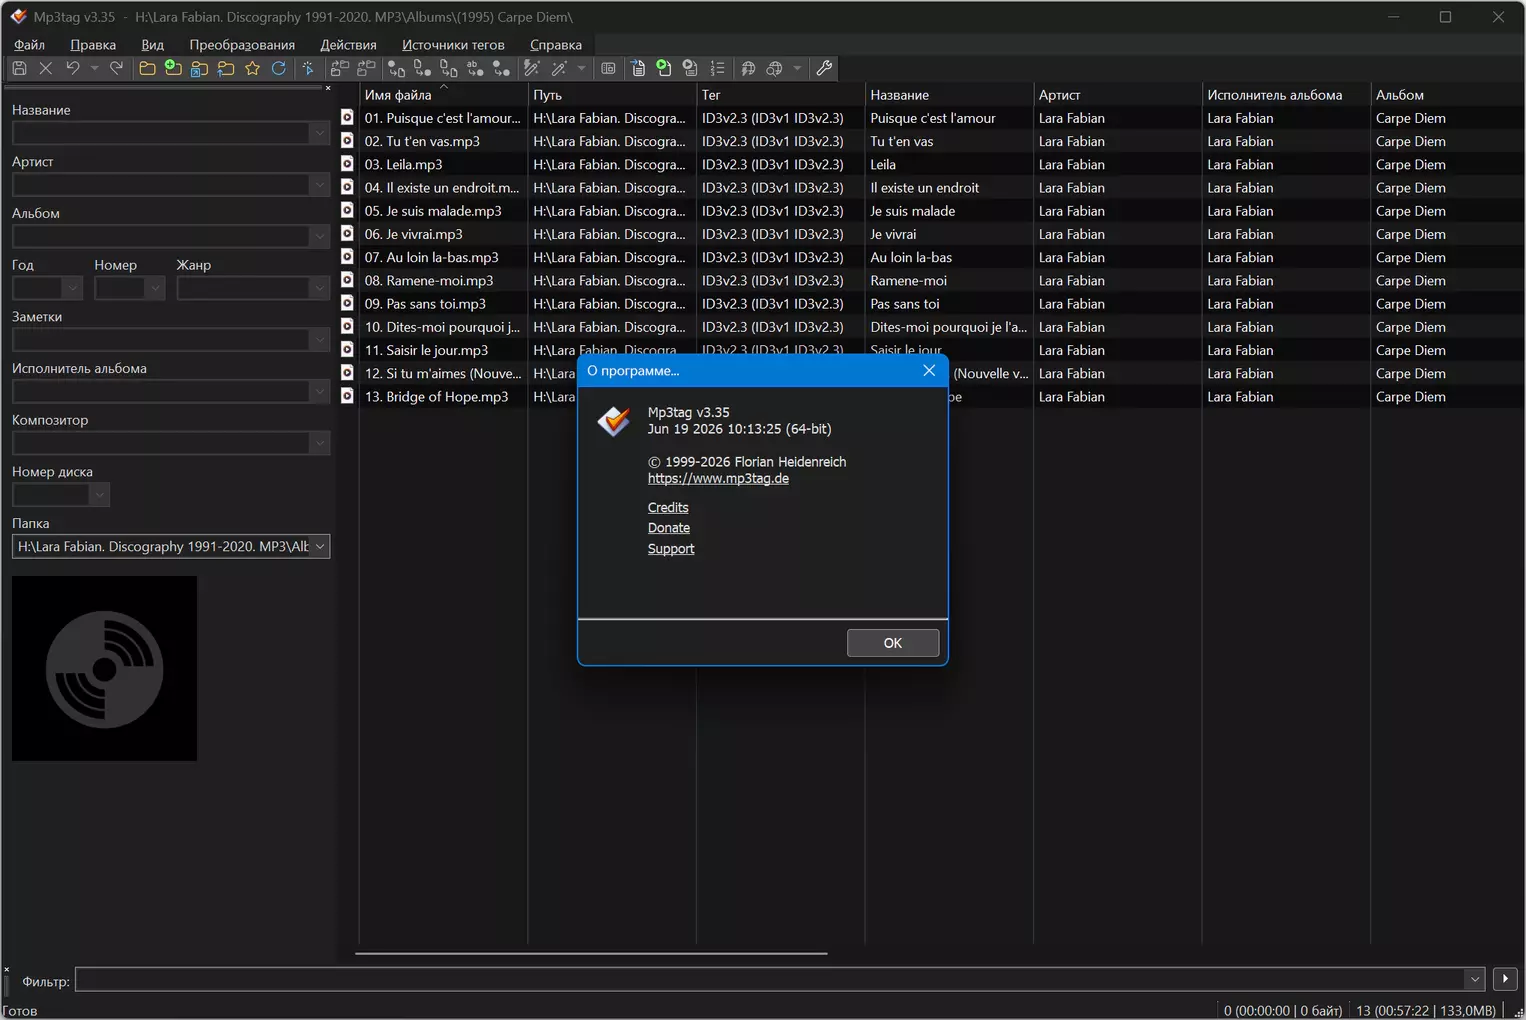Click the Undo arrow in the toolbar

72,68
